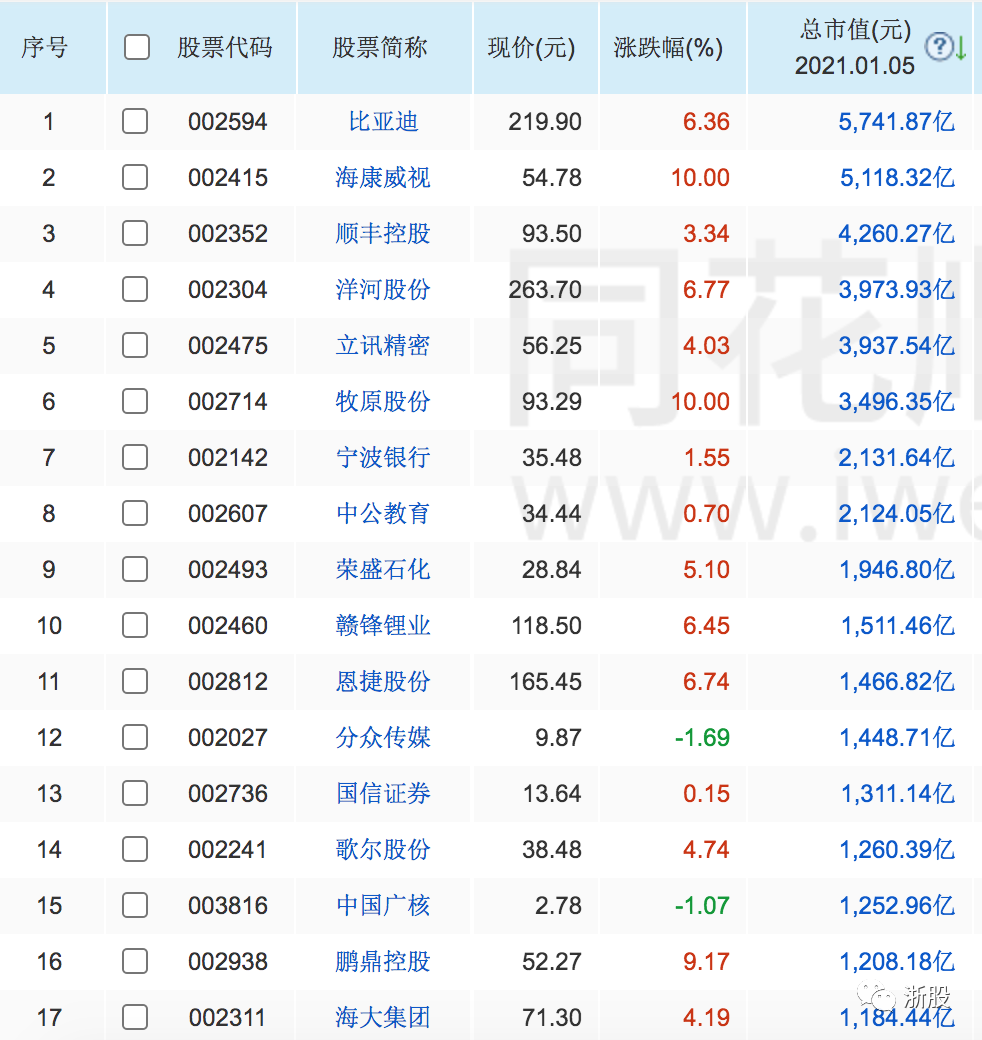Open the 中国广核 stock link

click(383, 905)
